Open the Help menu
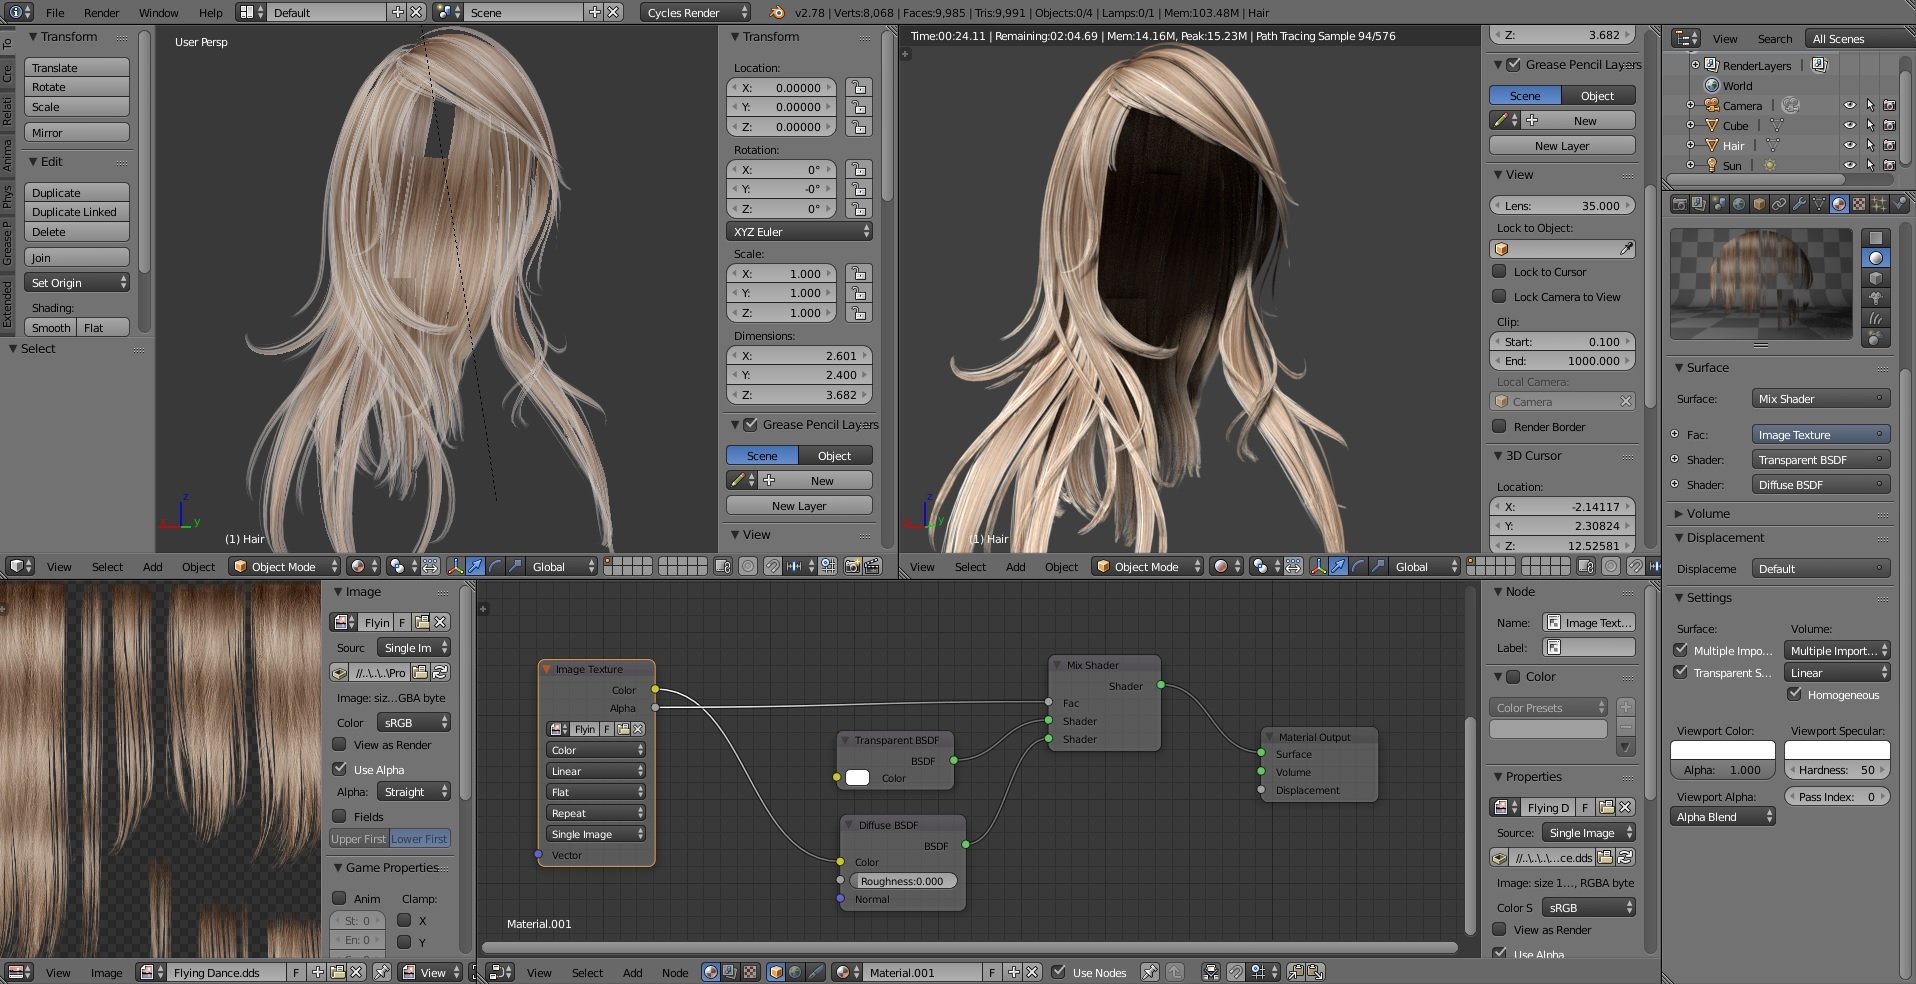This screenshot has height=984, width=1916. [x=210, y=13]
